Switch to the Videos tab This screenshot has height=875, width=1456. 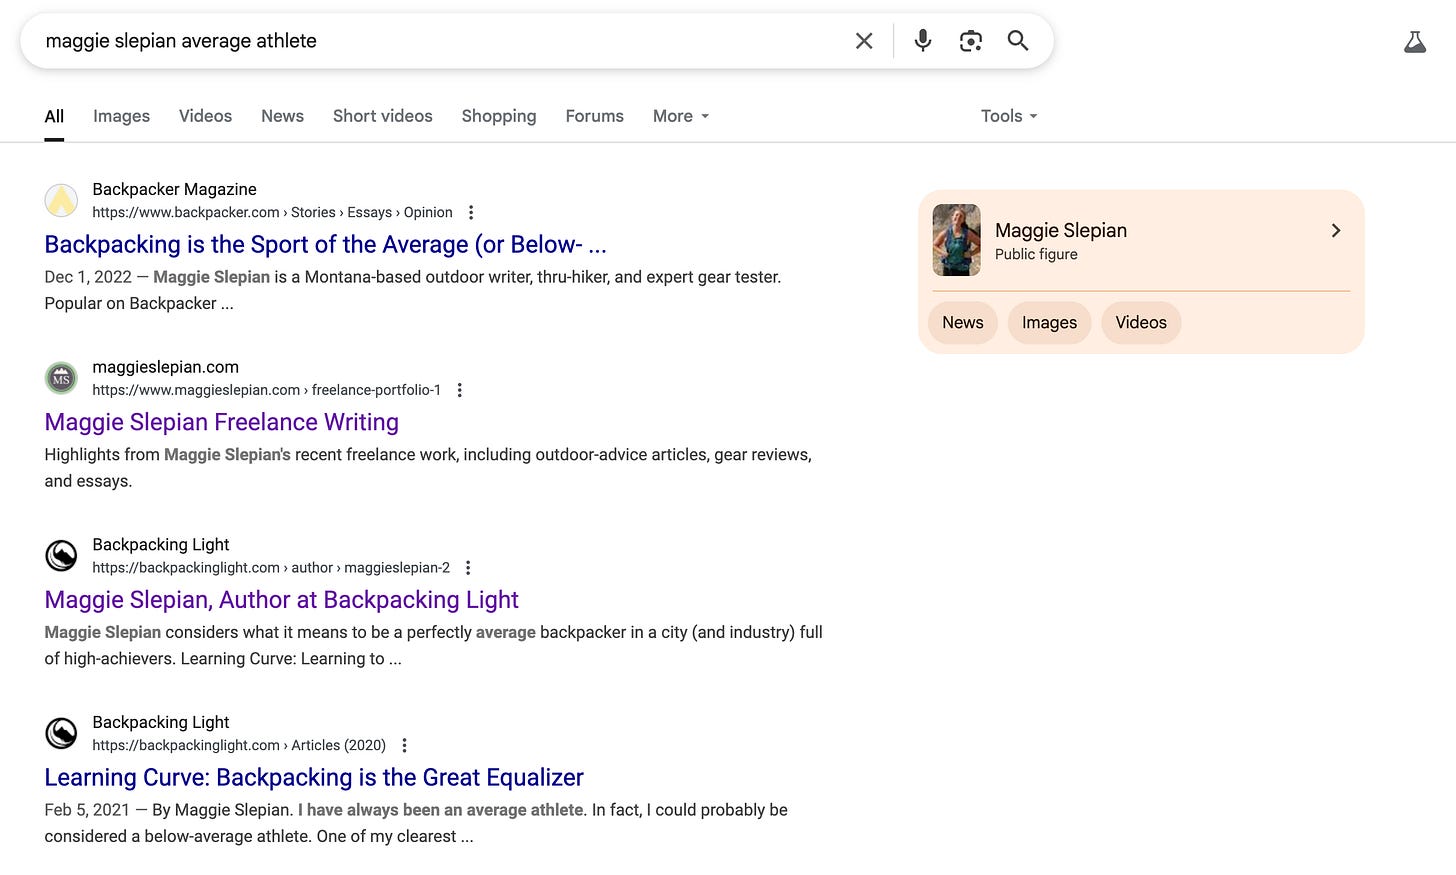[205, 116]
